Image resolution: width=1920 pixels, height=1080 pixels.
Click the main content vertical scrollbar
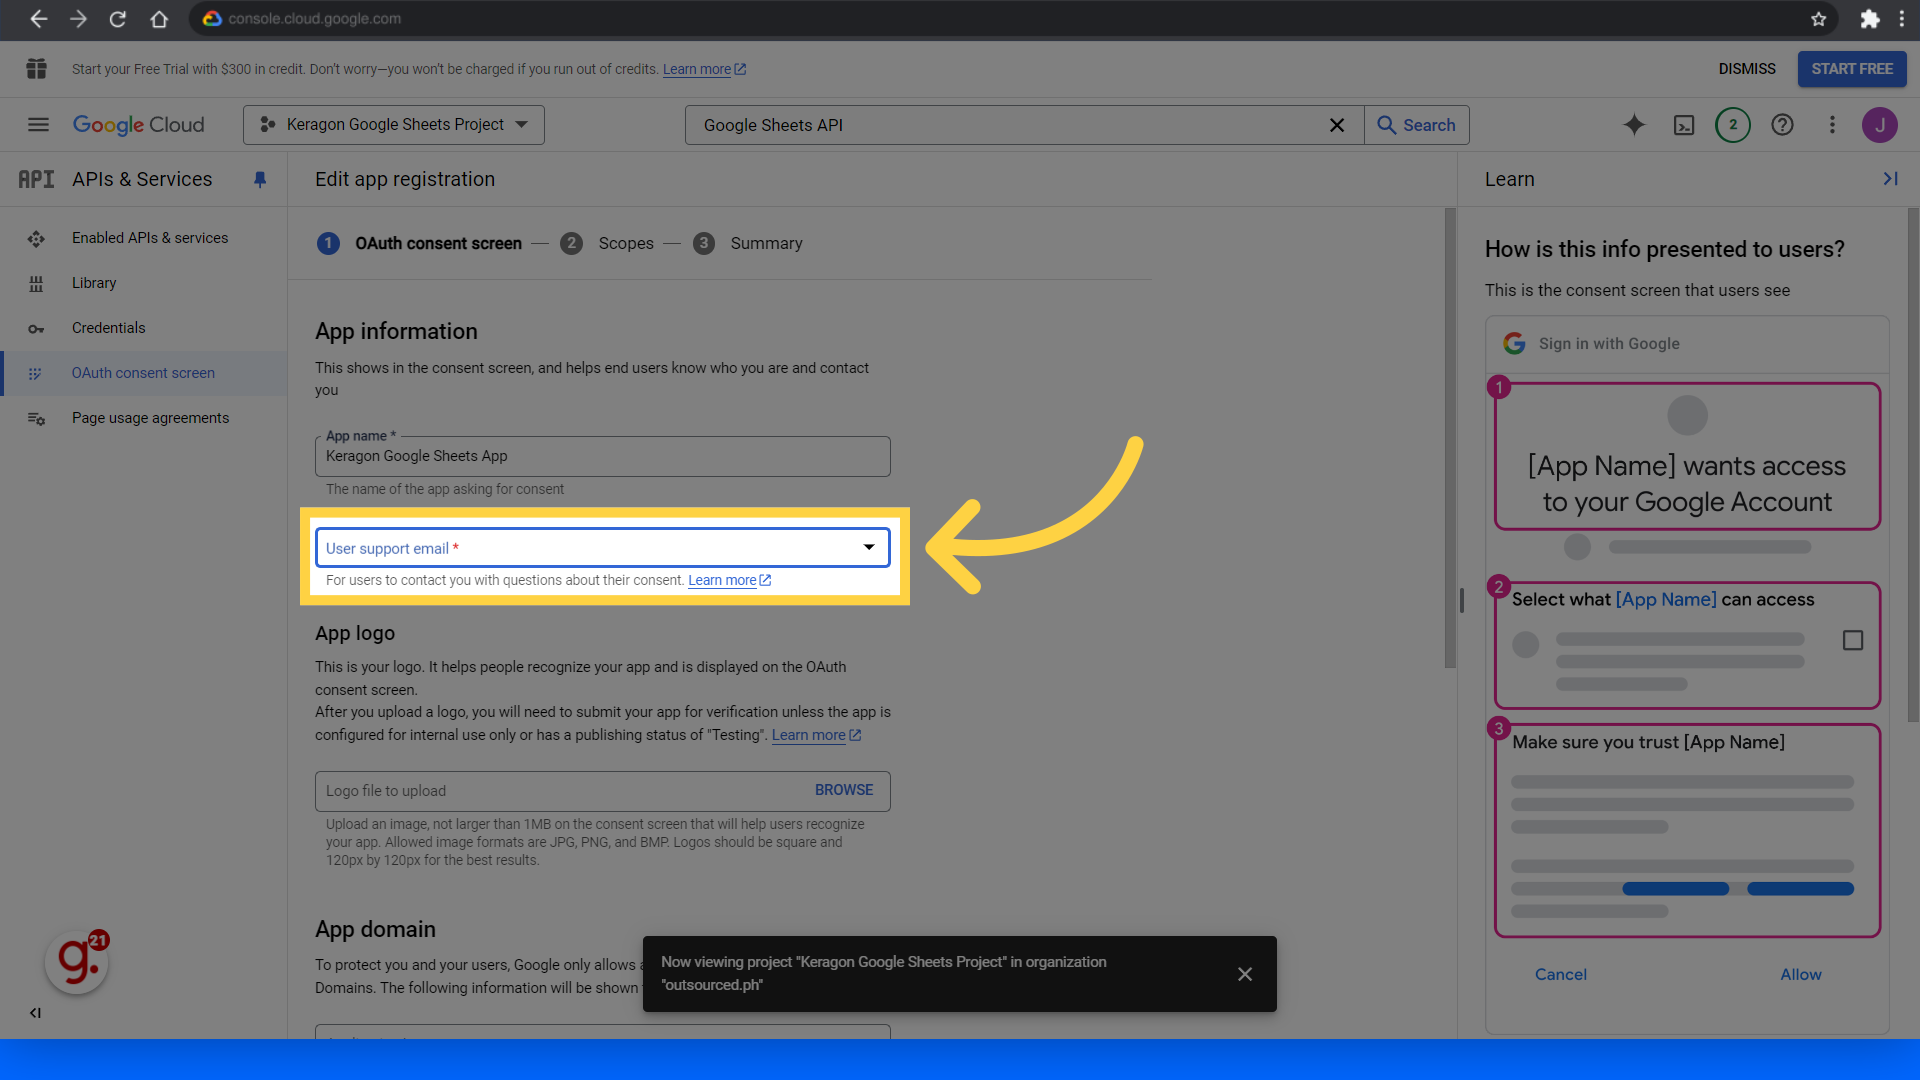click(1450, 438)
